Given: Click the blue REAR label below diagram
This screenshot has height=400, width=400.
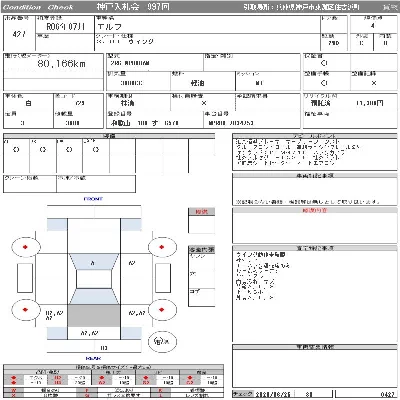Looking at the screenshot, I should click(x=94, y=358).
